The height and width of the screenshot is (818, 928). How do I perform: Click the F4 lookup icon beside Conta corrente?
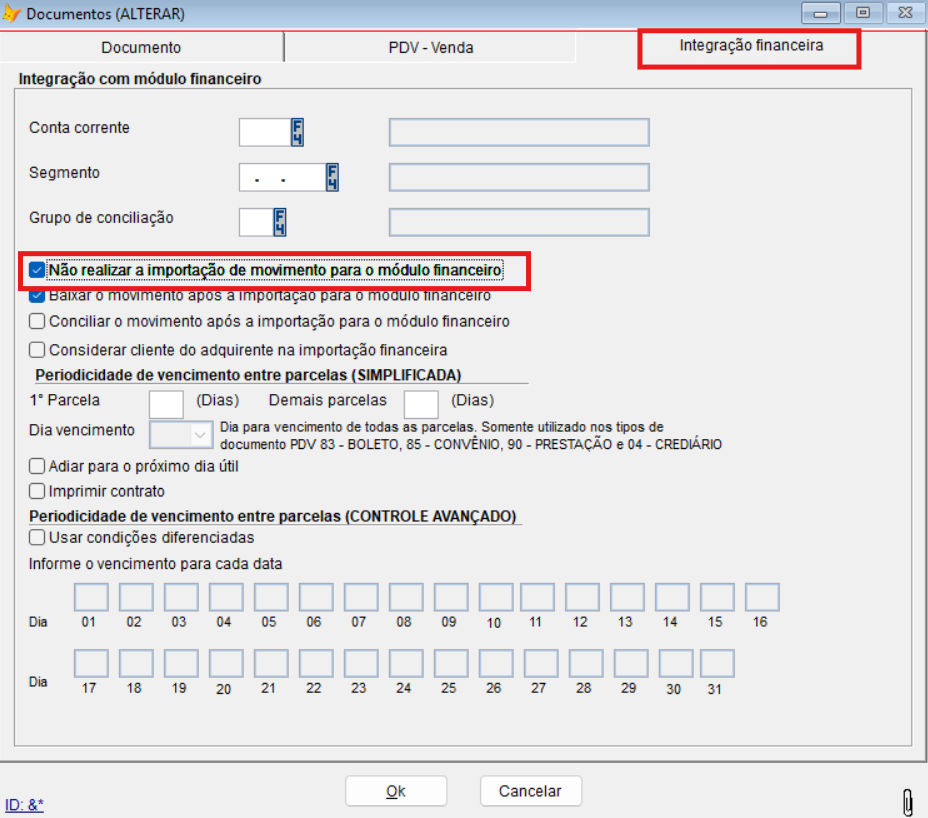(297, 132)
